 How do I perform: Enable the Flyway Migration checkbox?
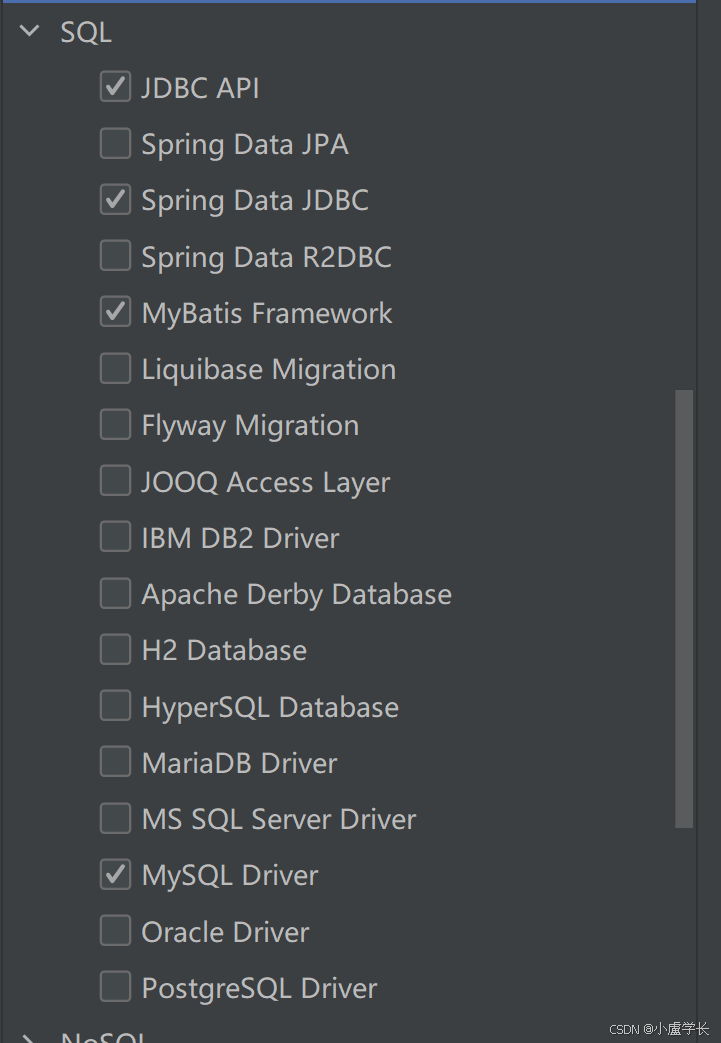click(115, 424)
